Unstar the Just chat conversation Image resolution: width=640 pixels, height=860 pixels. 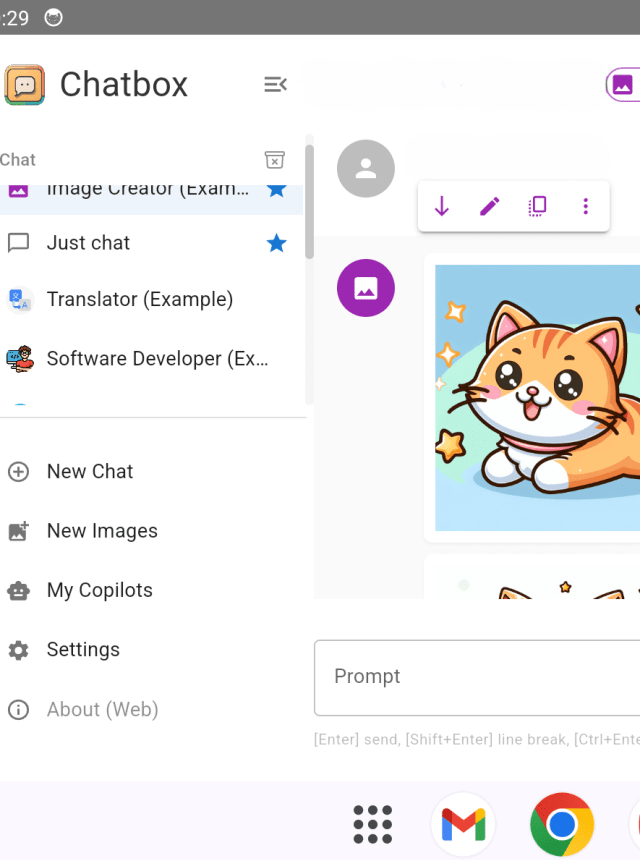point(277,243)
